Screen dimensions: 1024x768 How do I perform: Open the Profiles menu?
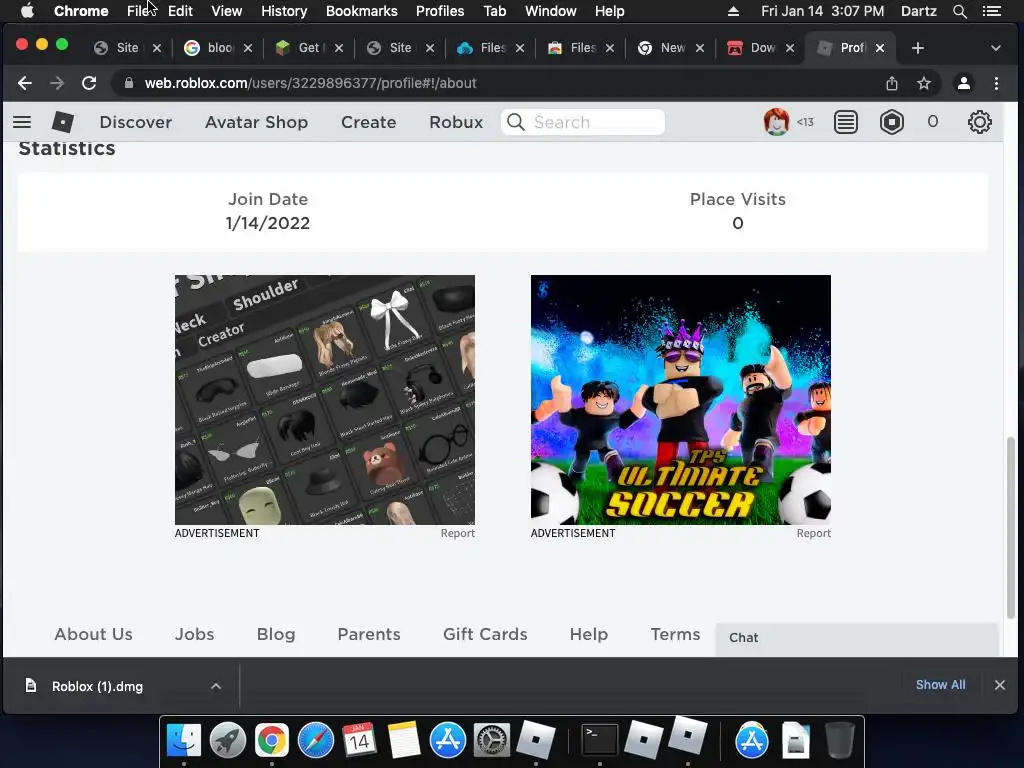pos(440,11)
